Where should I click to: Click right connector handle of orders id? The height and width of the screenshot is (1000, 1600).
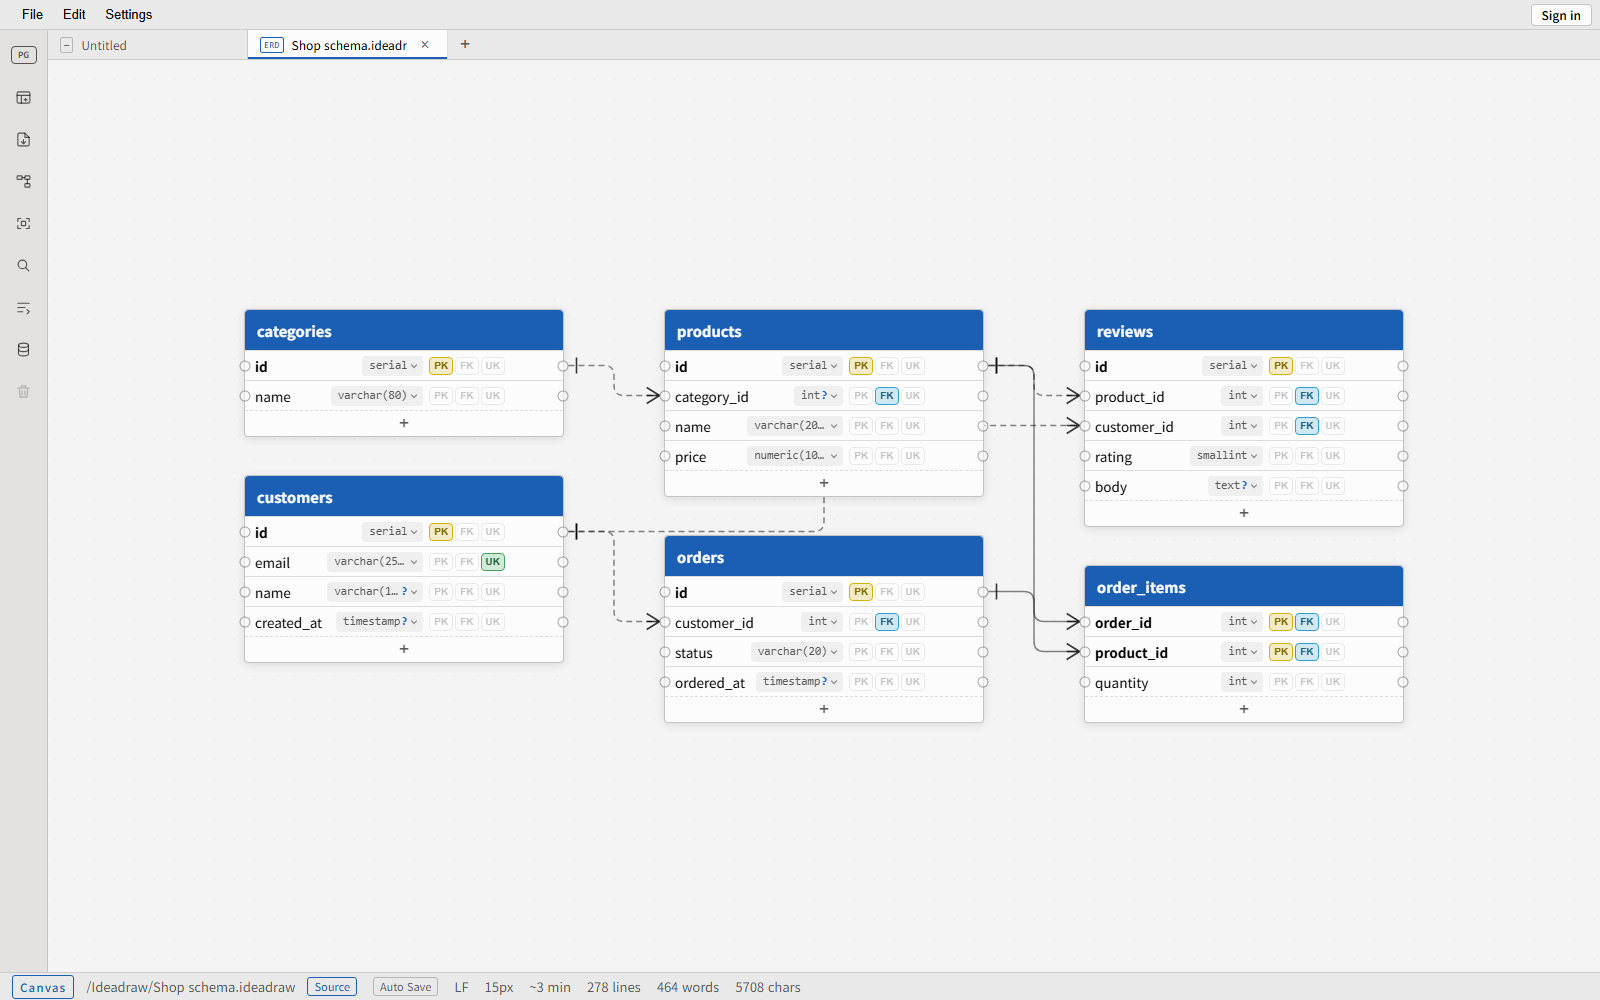(983, 592)
